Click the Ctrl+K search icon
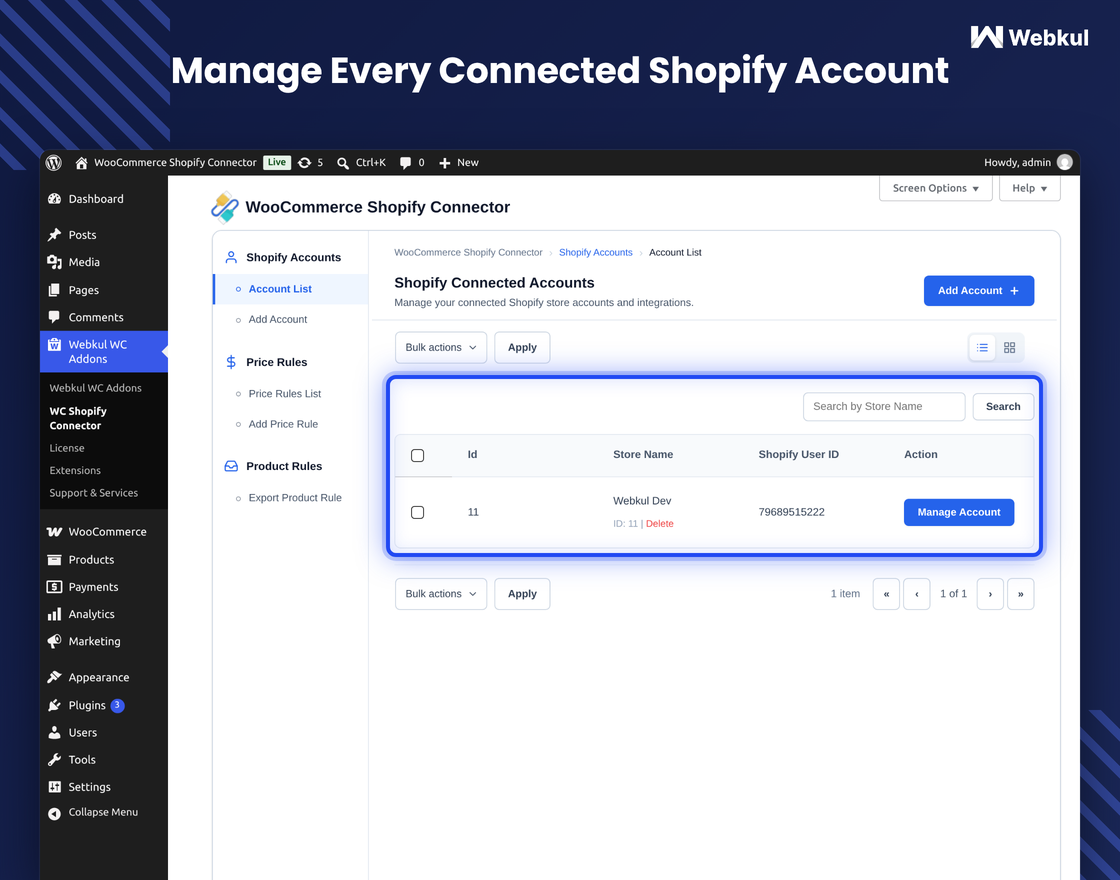This screenshot has height=880, width=1120. coord(343,163)
